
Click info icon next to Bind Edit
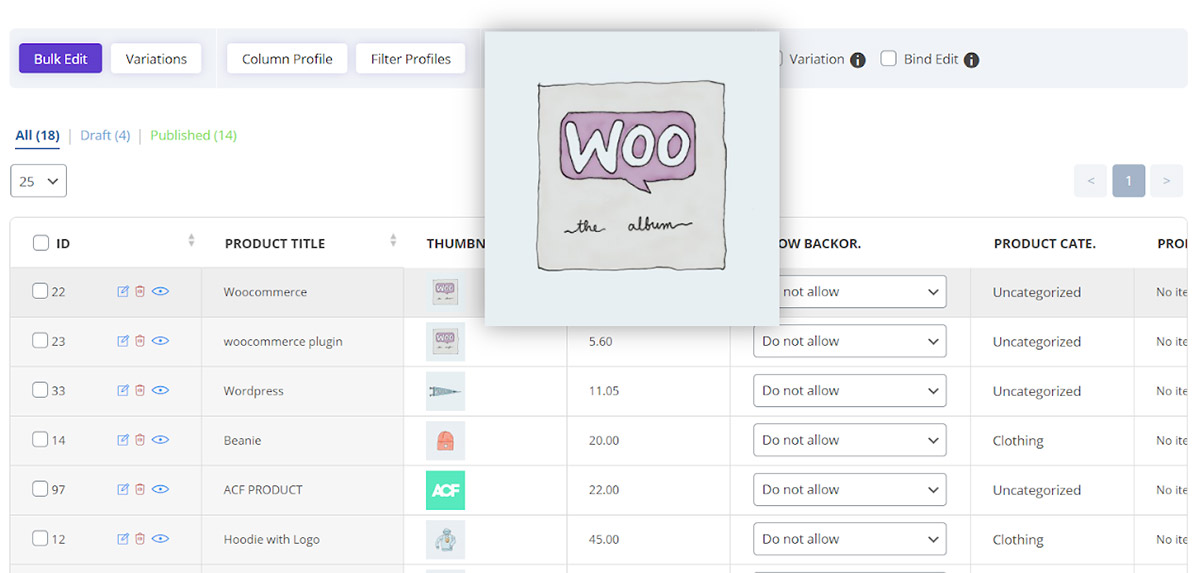(x=971, y=60)
